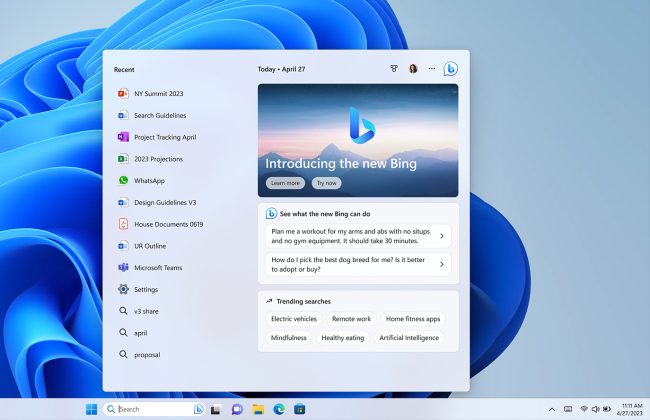Click the battery status icon
The height and width of the screenshot is (420, 650).
pos(607,409)
